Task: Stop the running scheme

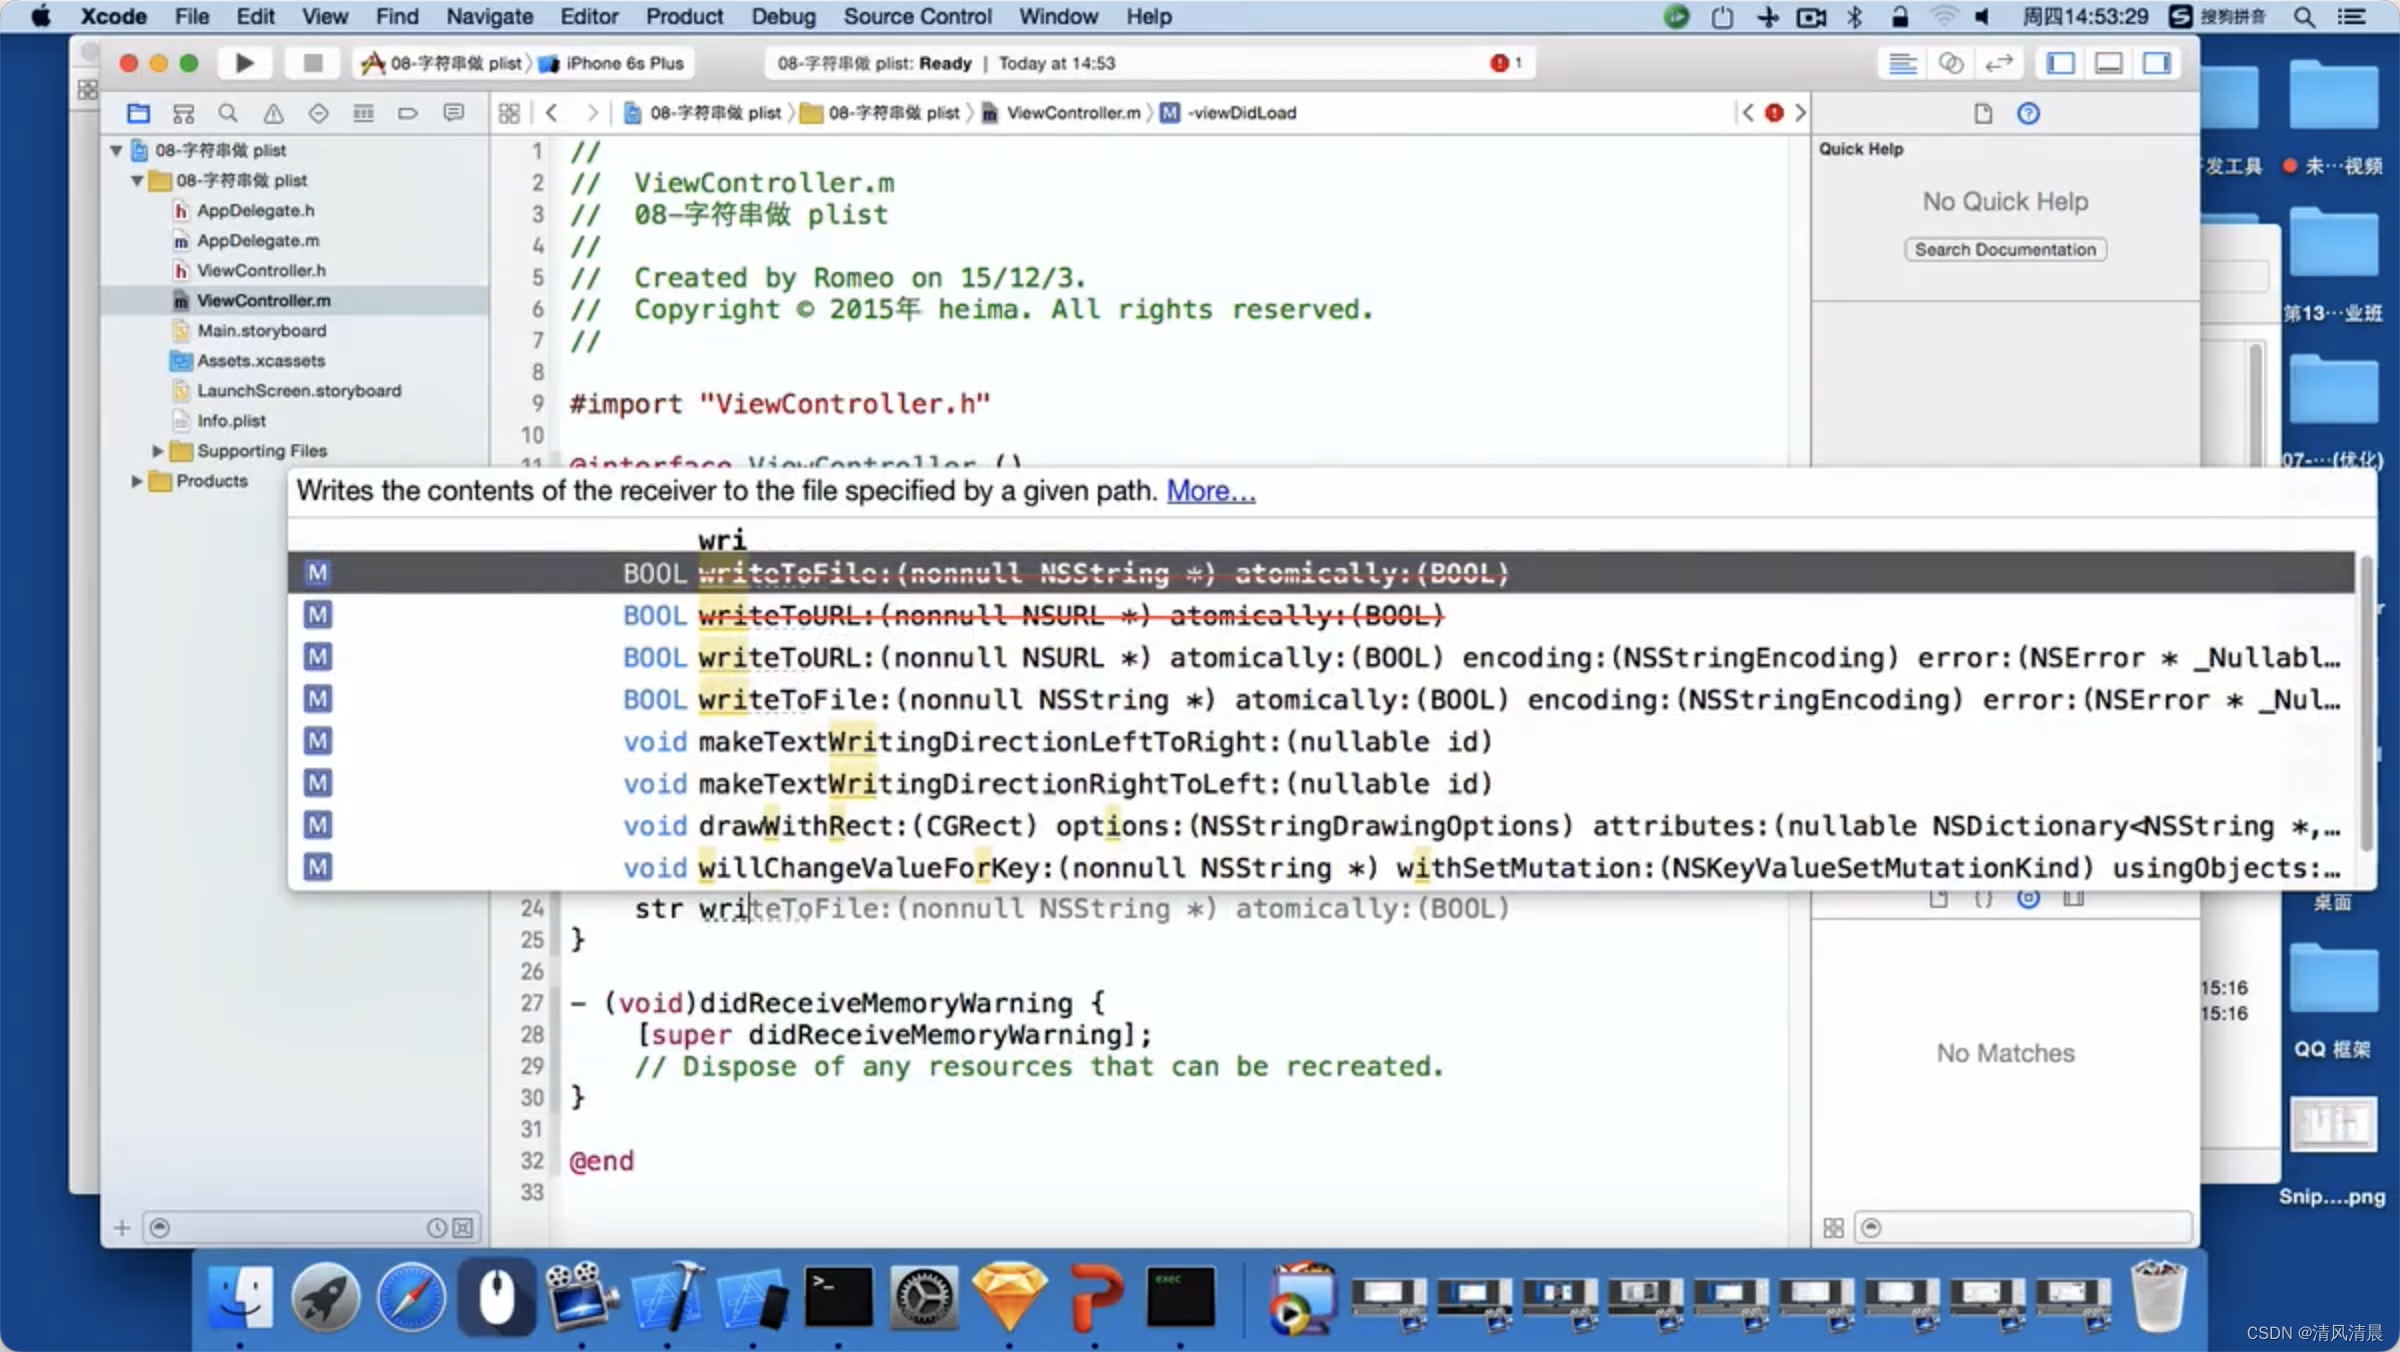Action: coord(312,63)
